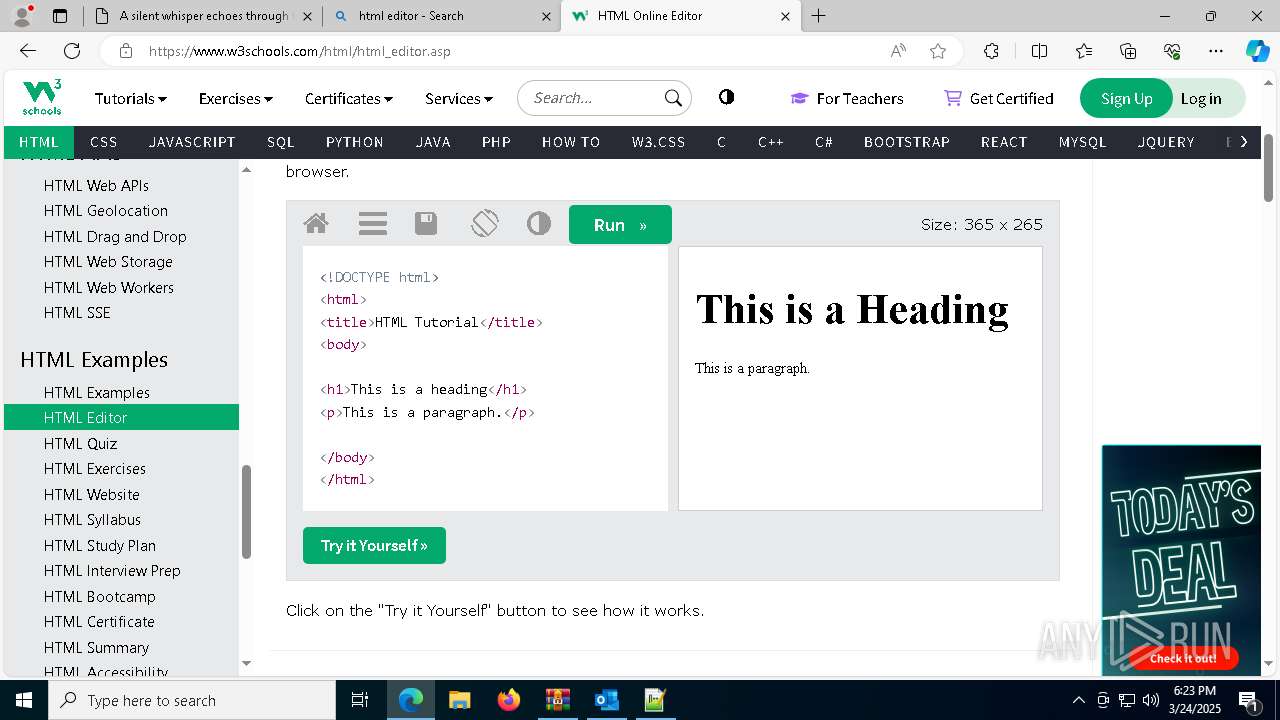Switch to 'A silent whisper echoes' tab
Screen dimensions: 1280x720
click(203, 16)
